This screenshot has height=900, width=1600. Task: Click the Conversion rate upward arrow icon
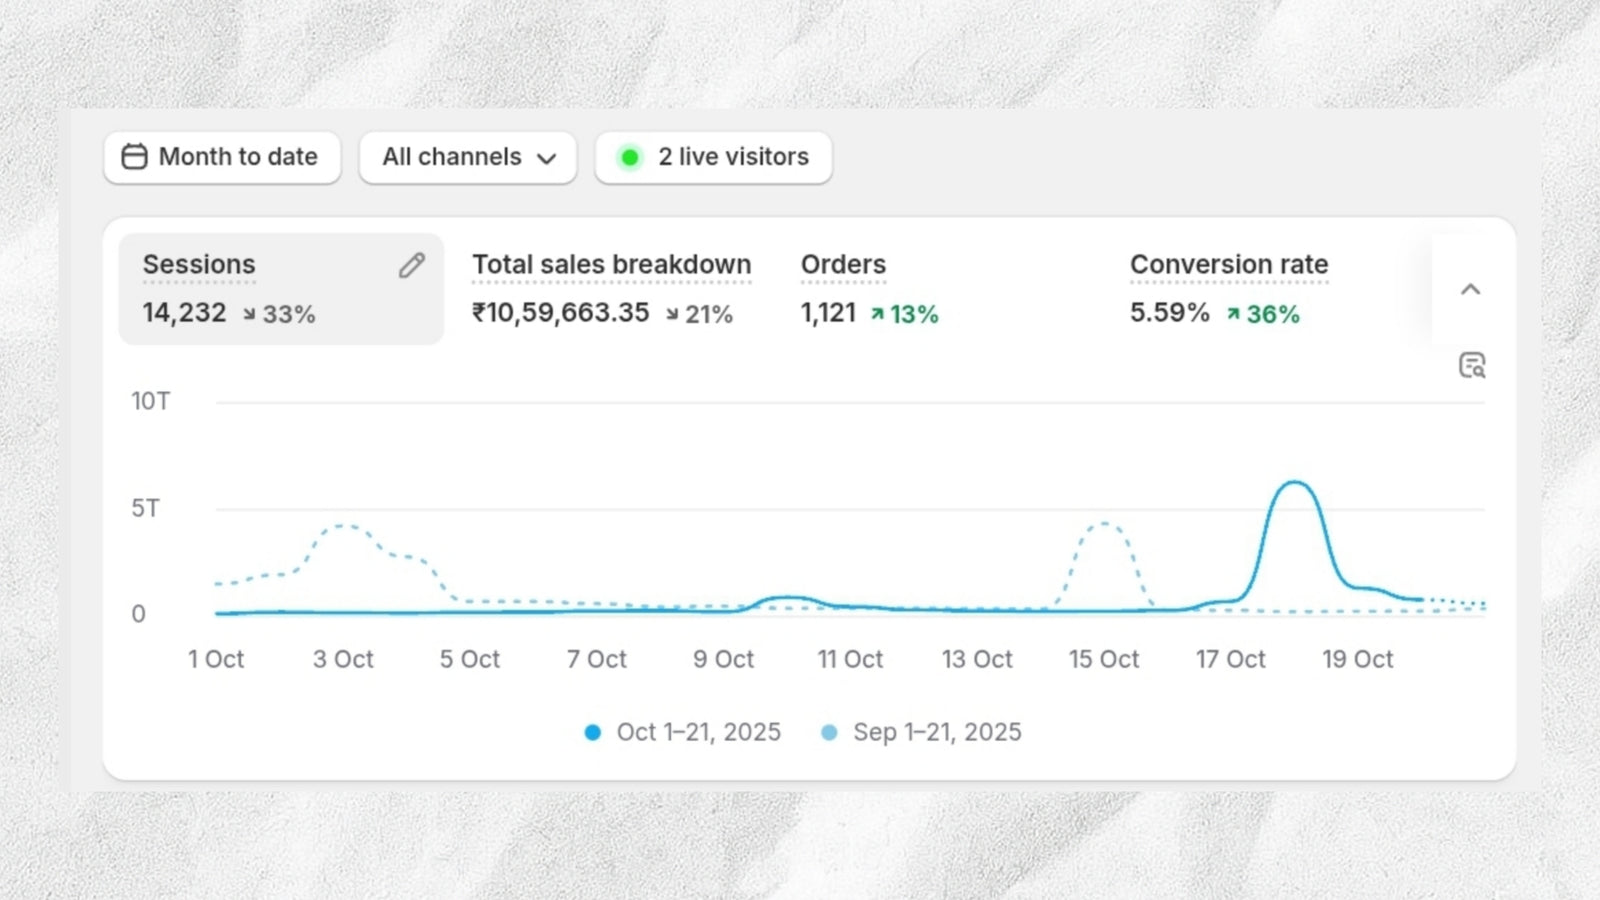[1233, 315]
